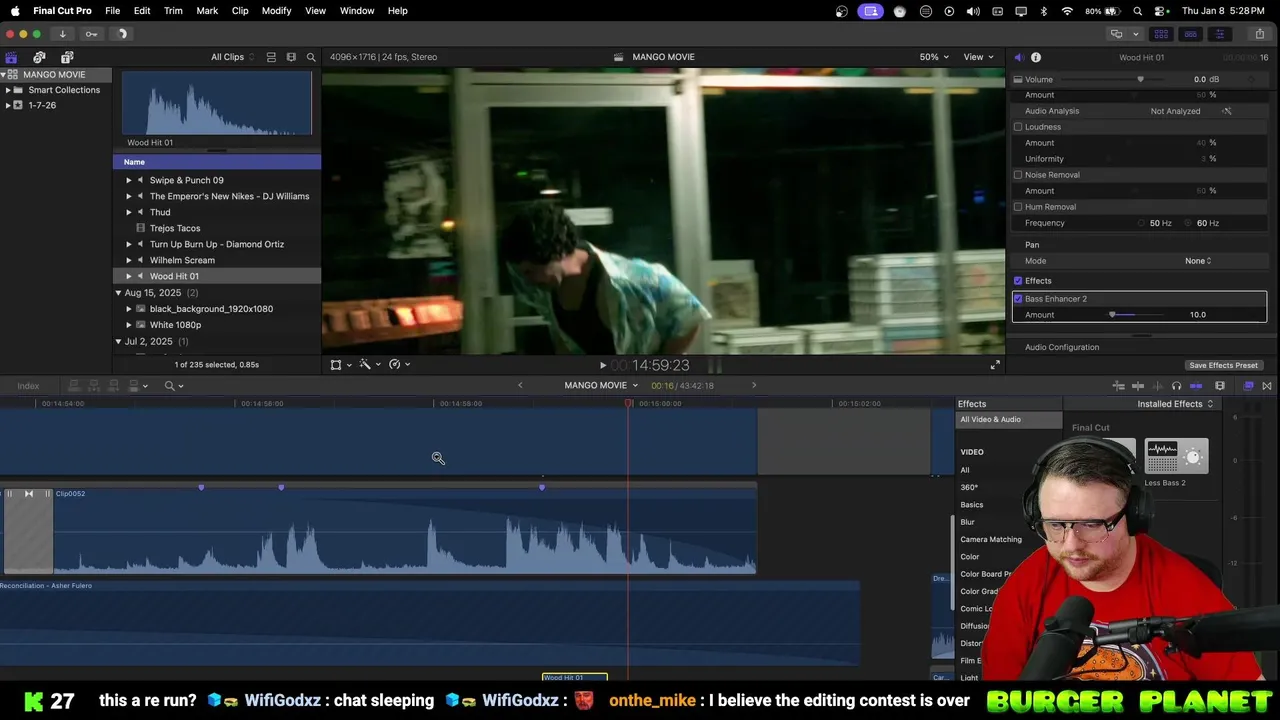Adjust Bass Enhancer Amount slider
1280x720 pixels.
tap(1112, 315)
